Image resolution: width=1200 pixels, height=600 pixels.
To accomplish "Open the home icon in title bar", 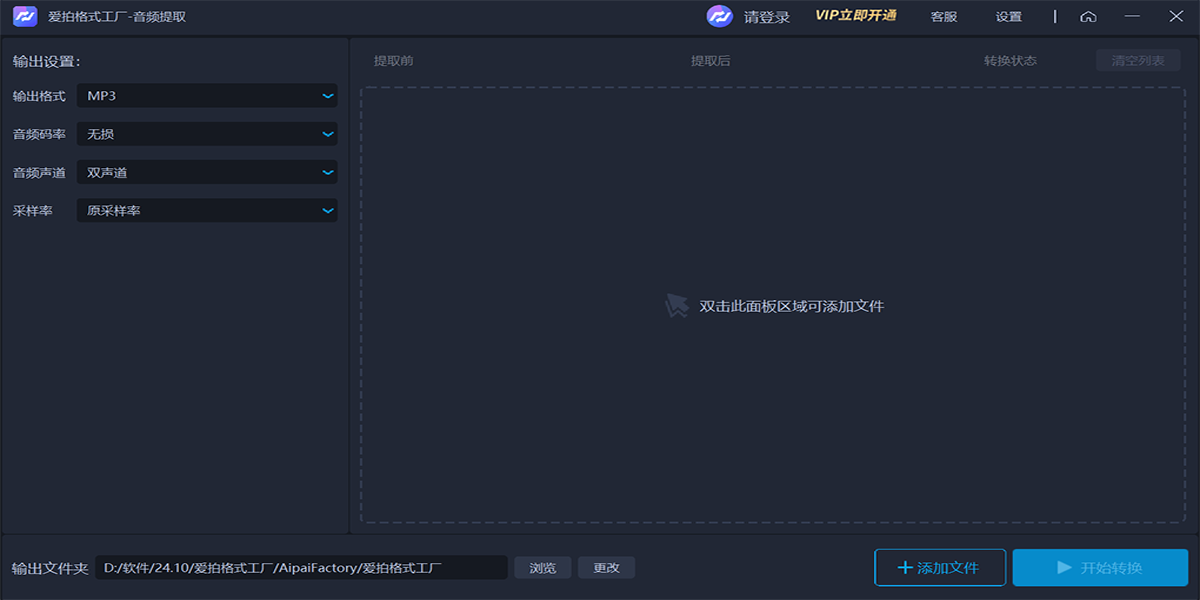I will tap(1088, 17).
